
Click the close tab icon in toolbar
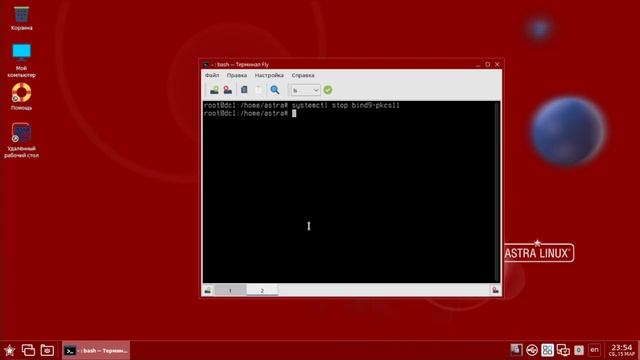228,90
